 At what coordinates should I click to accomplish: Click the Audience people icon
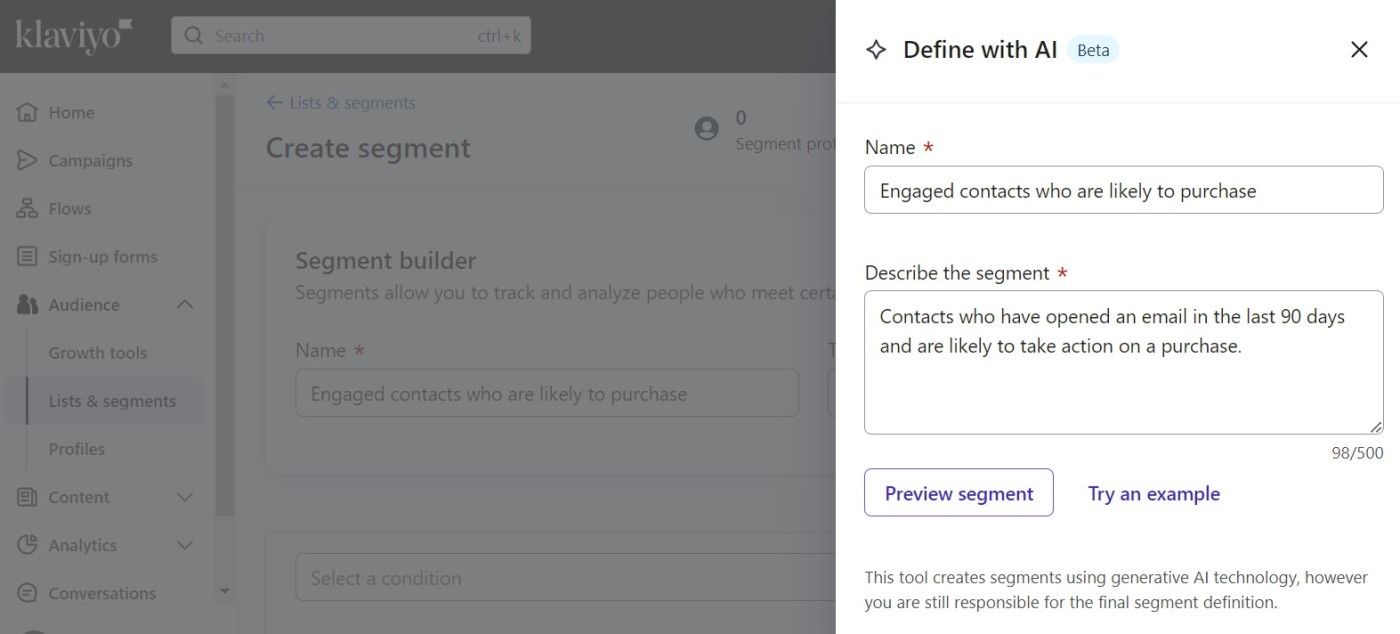(28, 305)
